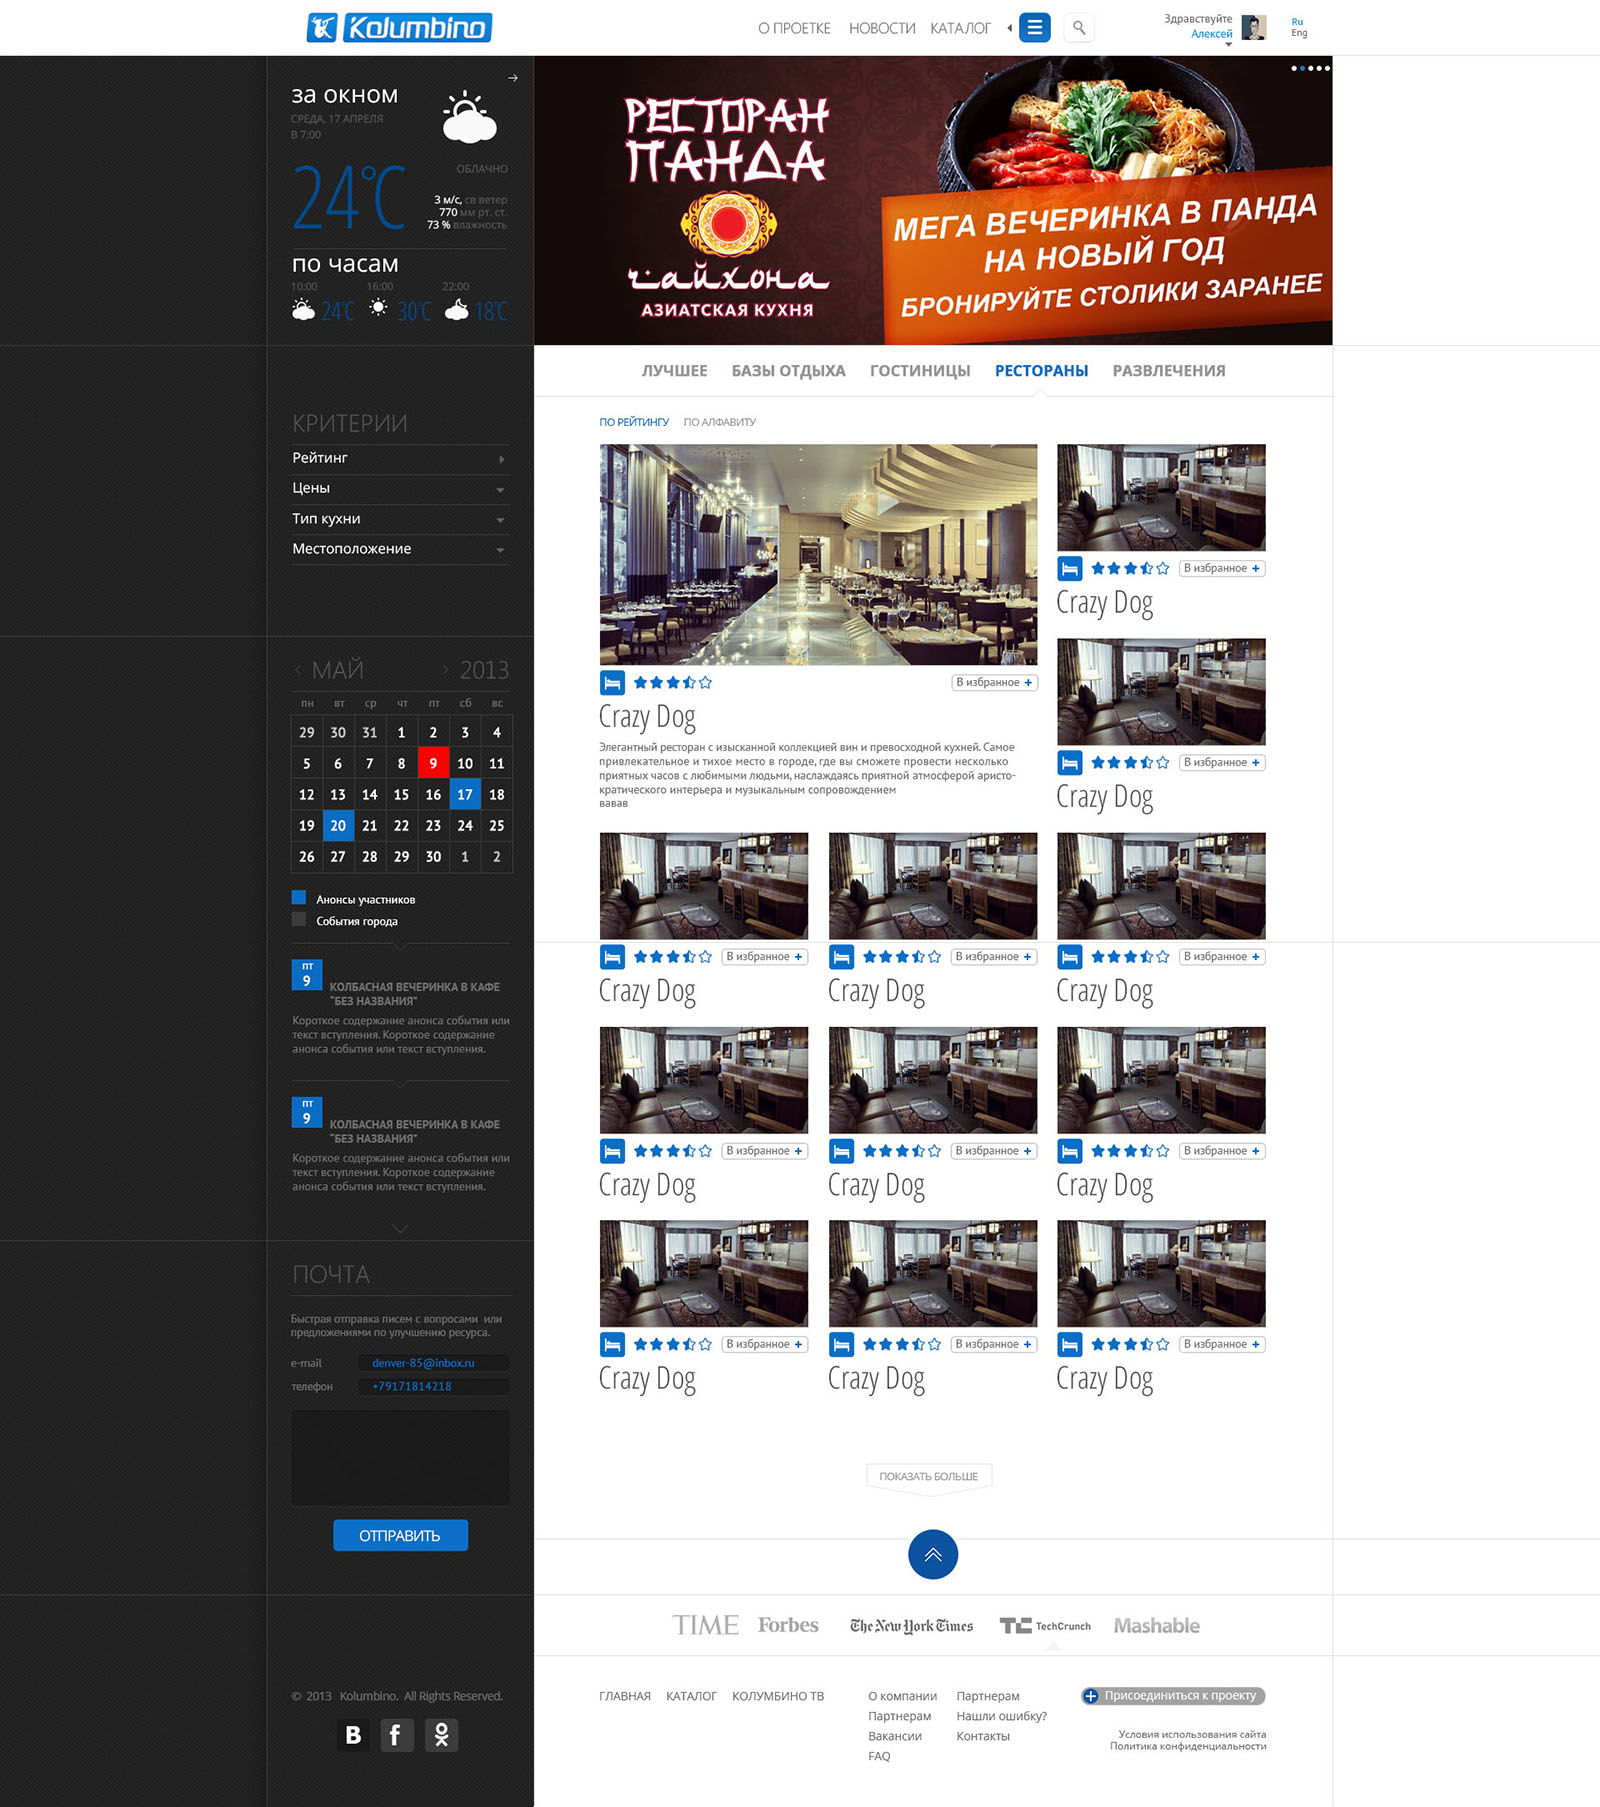Open footer link 'Нашли ошибку?'

1001,1716
